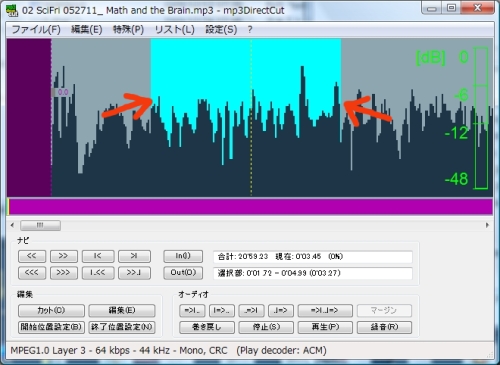Click the カット(D) cut button
This screenshot has height=365, width=500.
(51, 310)
